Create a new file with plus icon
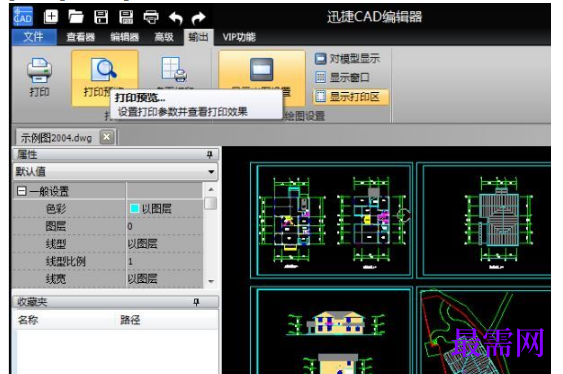The image size is (563, 374). click(51, 17)
